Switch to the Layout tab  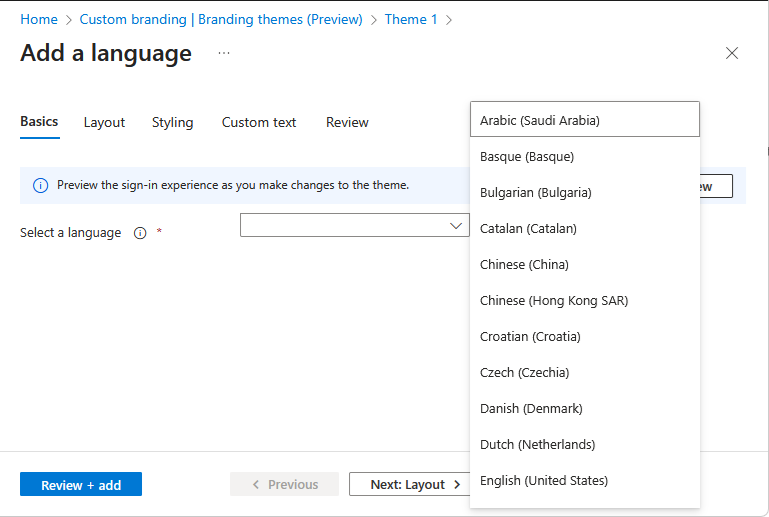pyautogui.click(x=104, y=122)
